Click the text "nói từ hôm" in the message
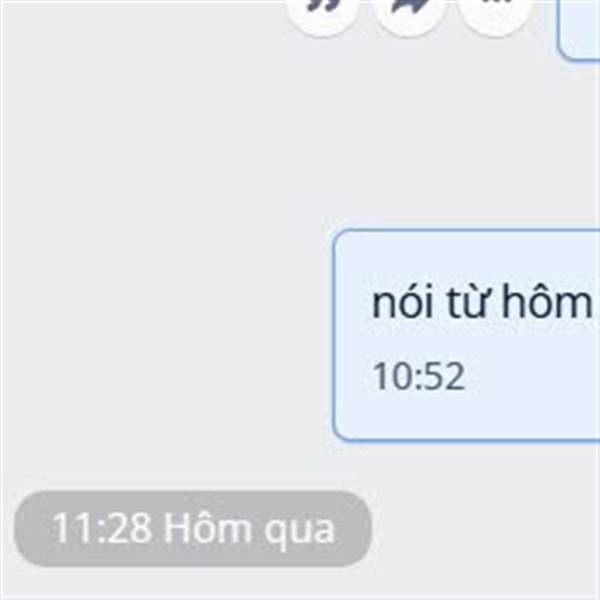The image size is (600, 600). 482,302
